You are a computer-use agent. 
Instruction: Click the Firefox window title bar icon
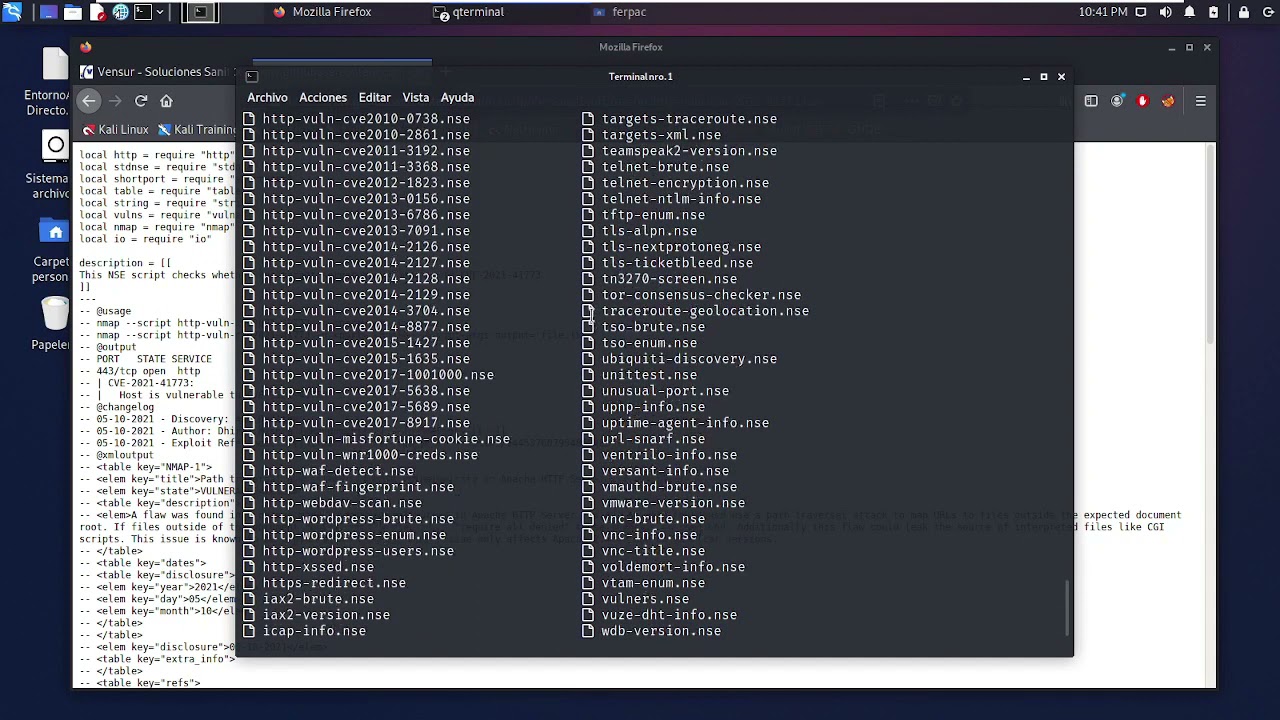tap(86, 47)
